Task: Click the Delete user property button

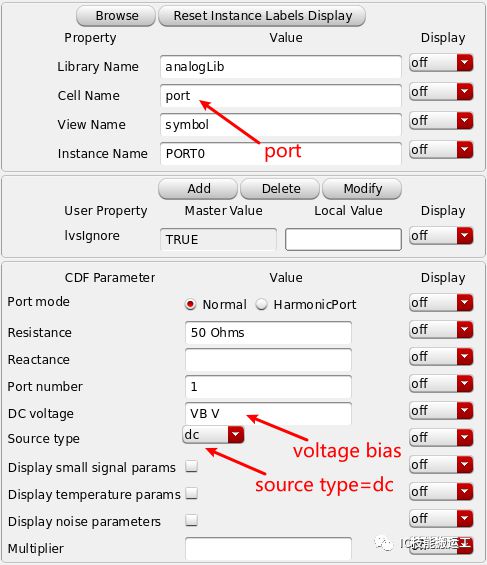Action: pos(280,189)
